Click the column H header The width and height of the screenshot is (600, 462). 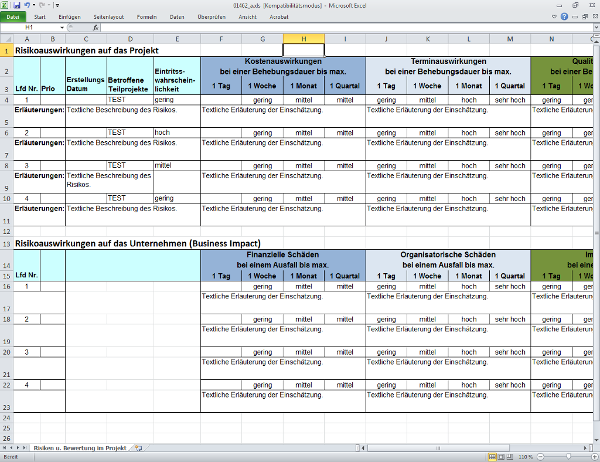pyautogui.click(x=304, y=38)
